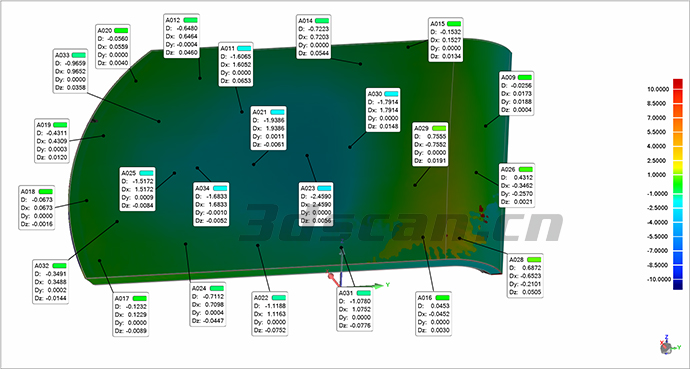Click the green color swatch in label A029
This screenshot has height=369, width=690.
[x=439, y=128]
